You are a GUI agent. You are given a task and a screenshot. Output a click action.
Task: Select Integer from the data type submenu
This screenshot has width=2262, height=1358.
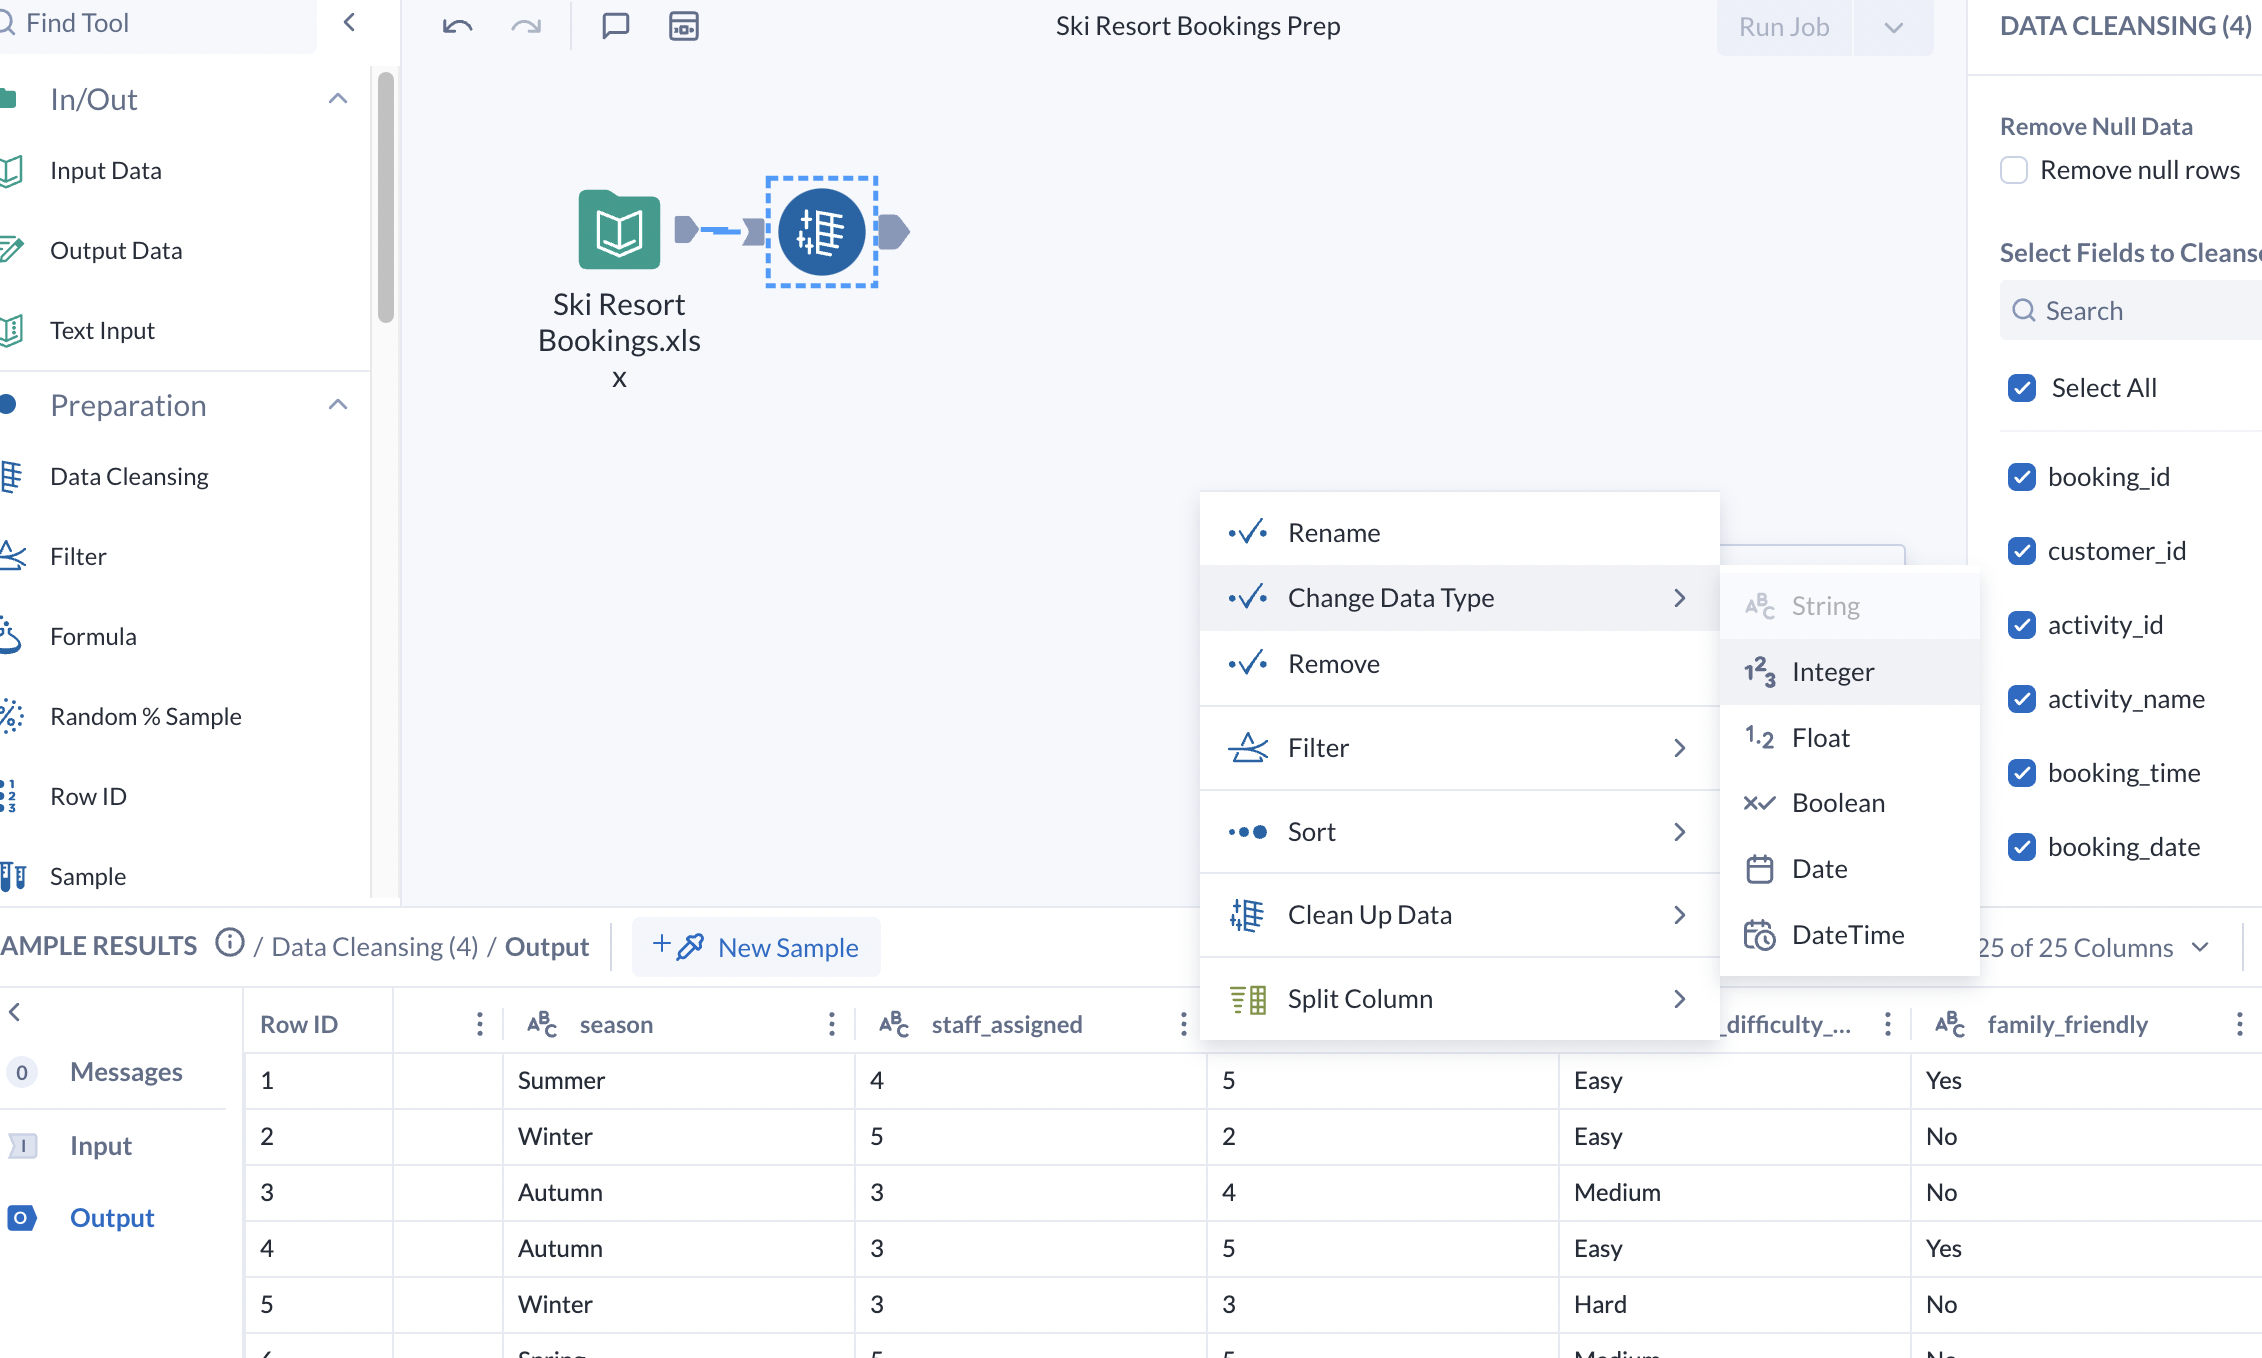pyautogui.click(x=1833, y=671)
